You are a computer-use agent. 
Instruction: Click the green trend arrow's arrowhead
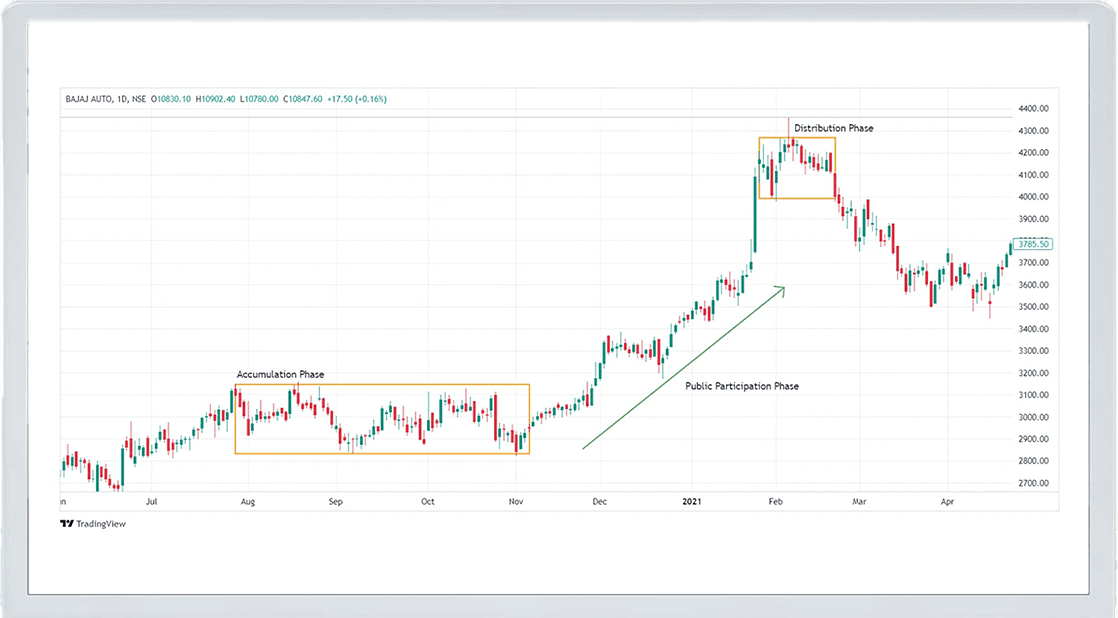[781, 290]
